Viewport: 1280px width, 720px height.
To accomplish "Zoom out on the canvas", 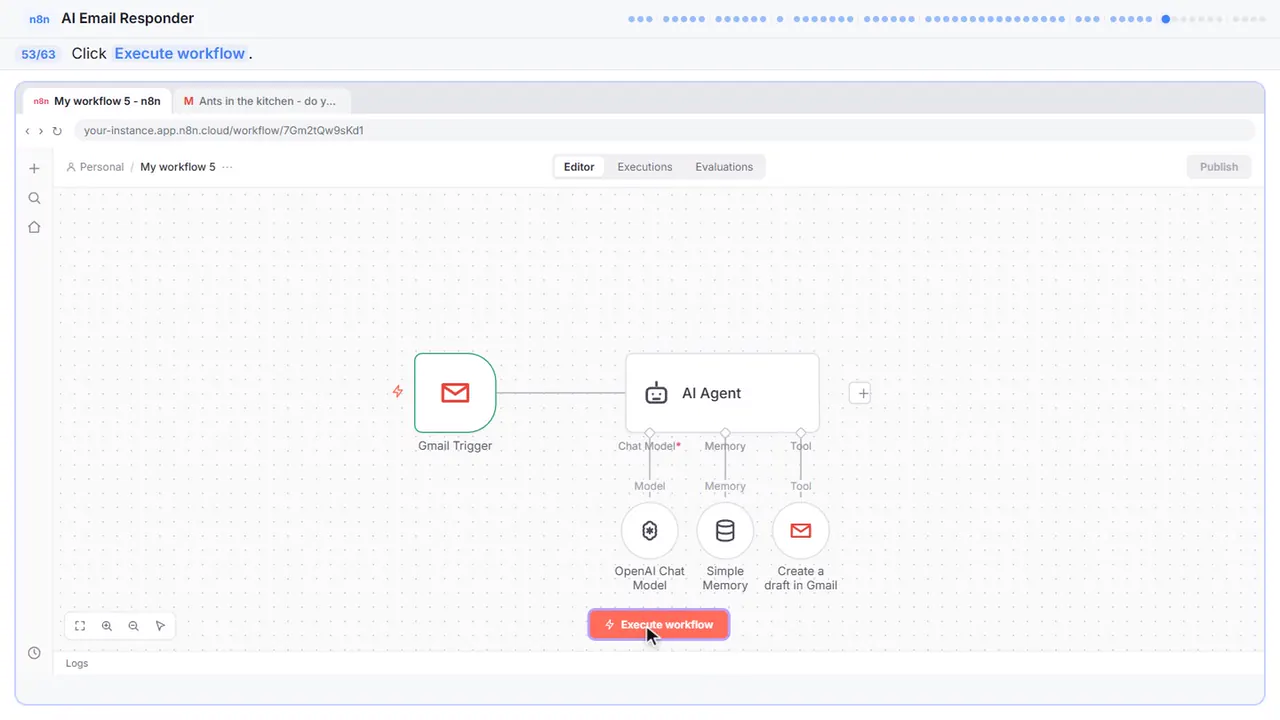I will point(134,626).
